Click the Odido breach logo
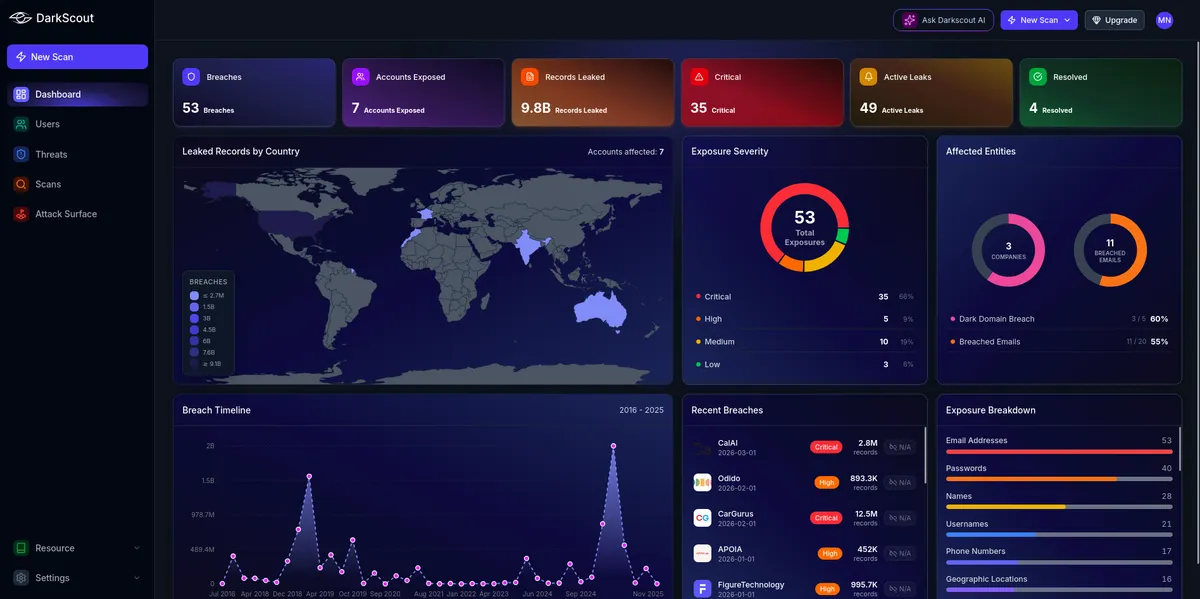Image resolution: width=1200 pixels, height=599 pixels. pyautogui.click(x=702, y=482)
